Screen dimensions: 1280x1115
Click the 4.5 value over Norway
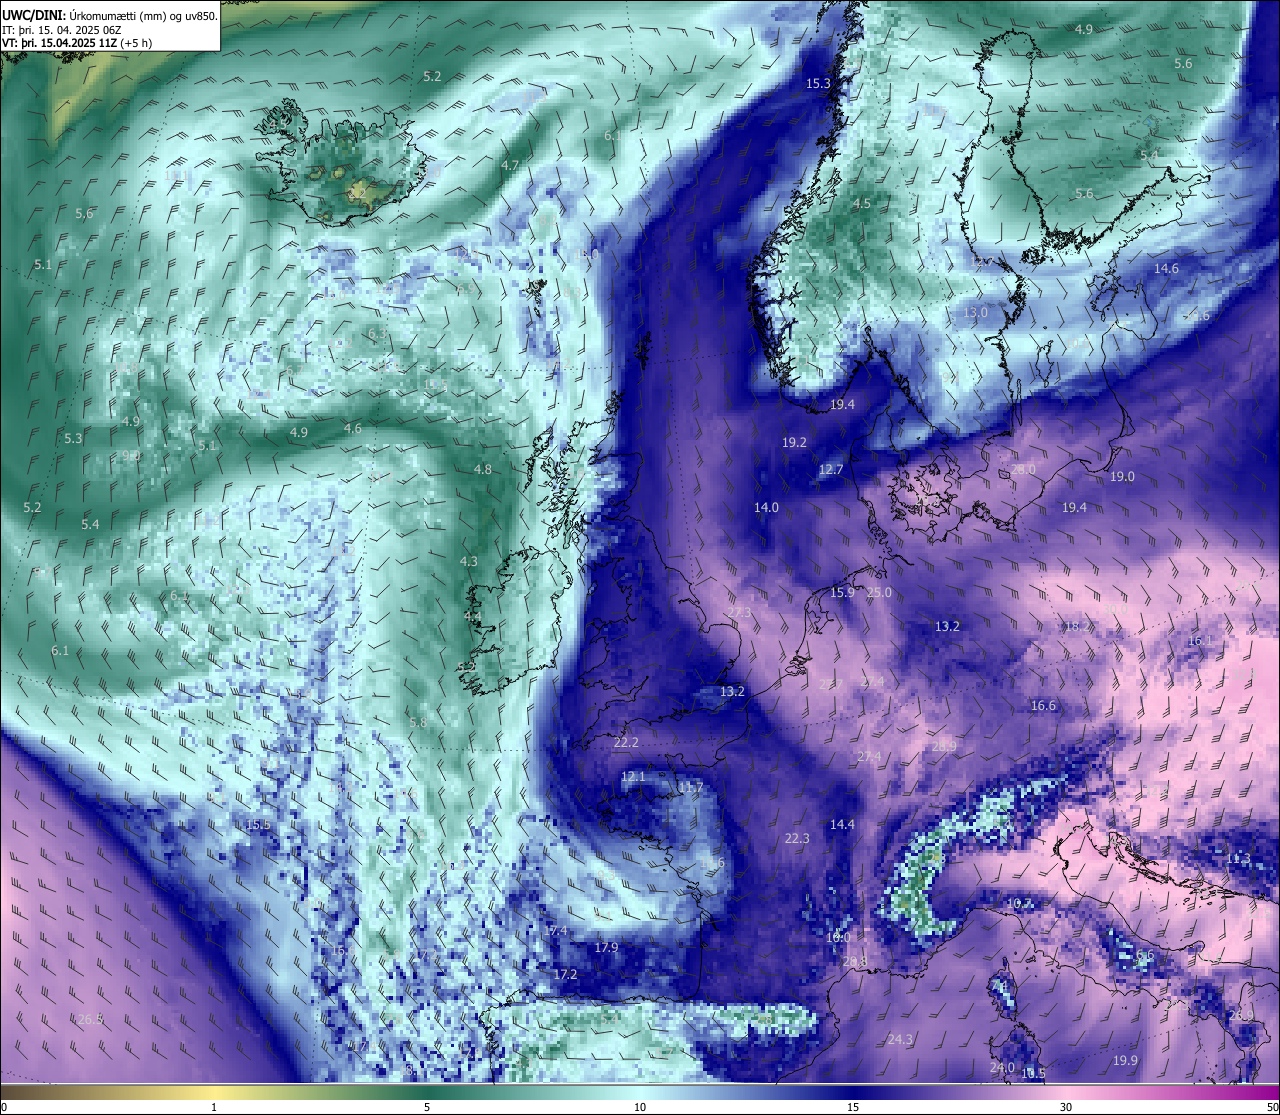[x=861, y=204]
